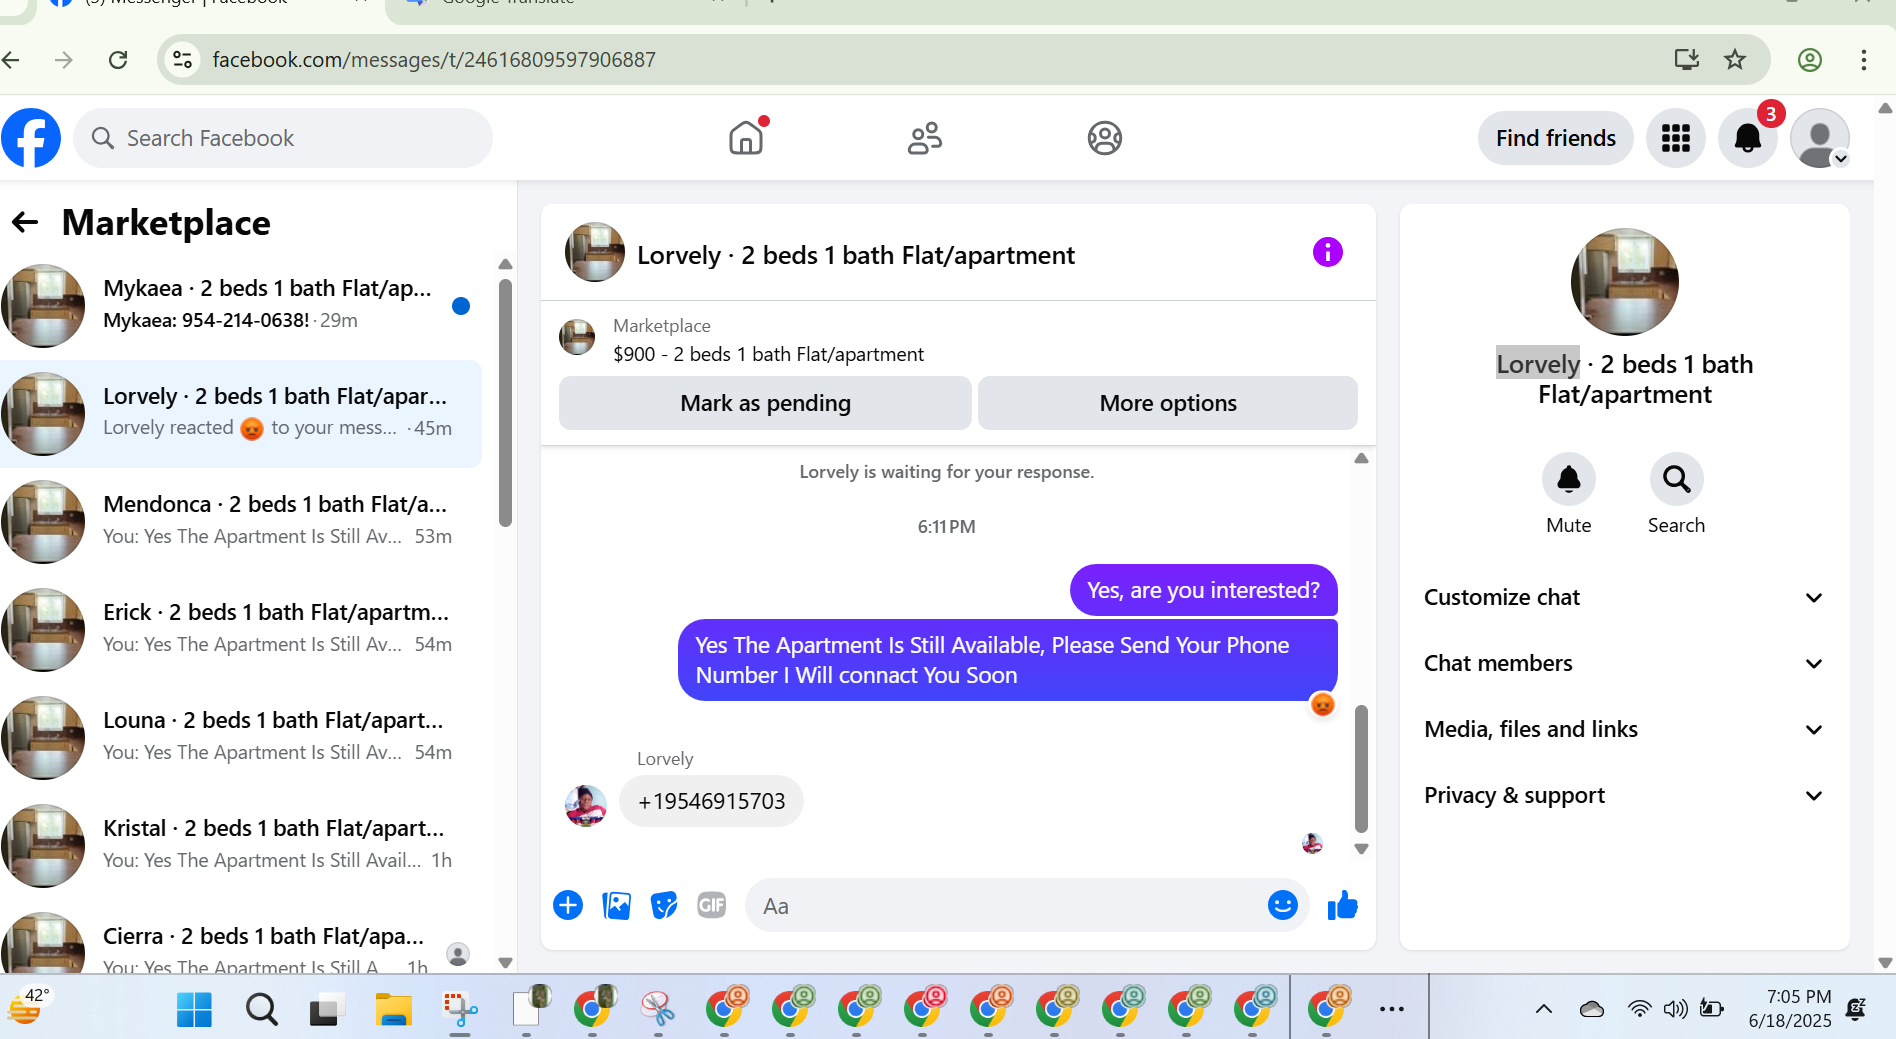Screen dimensions: 1896x1039
Task: Open the Home feed icon
Action: 746,138
